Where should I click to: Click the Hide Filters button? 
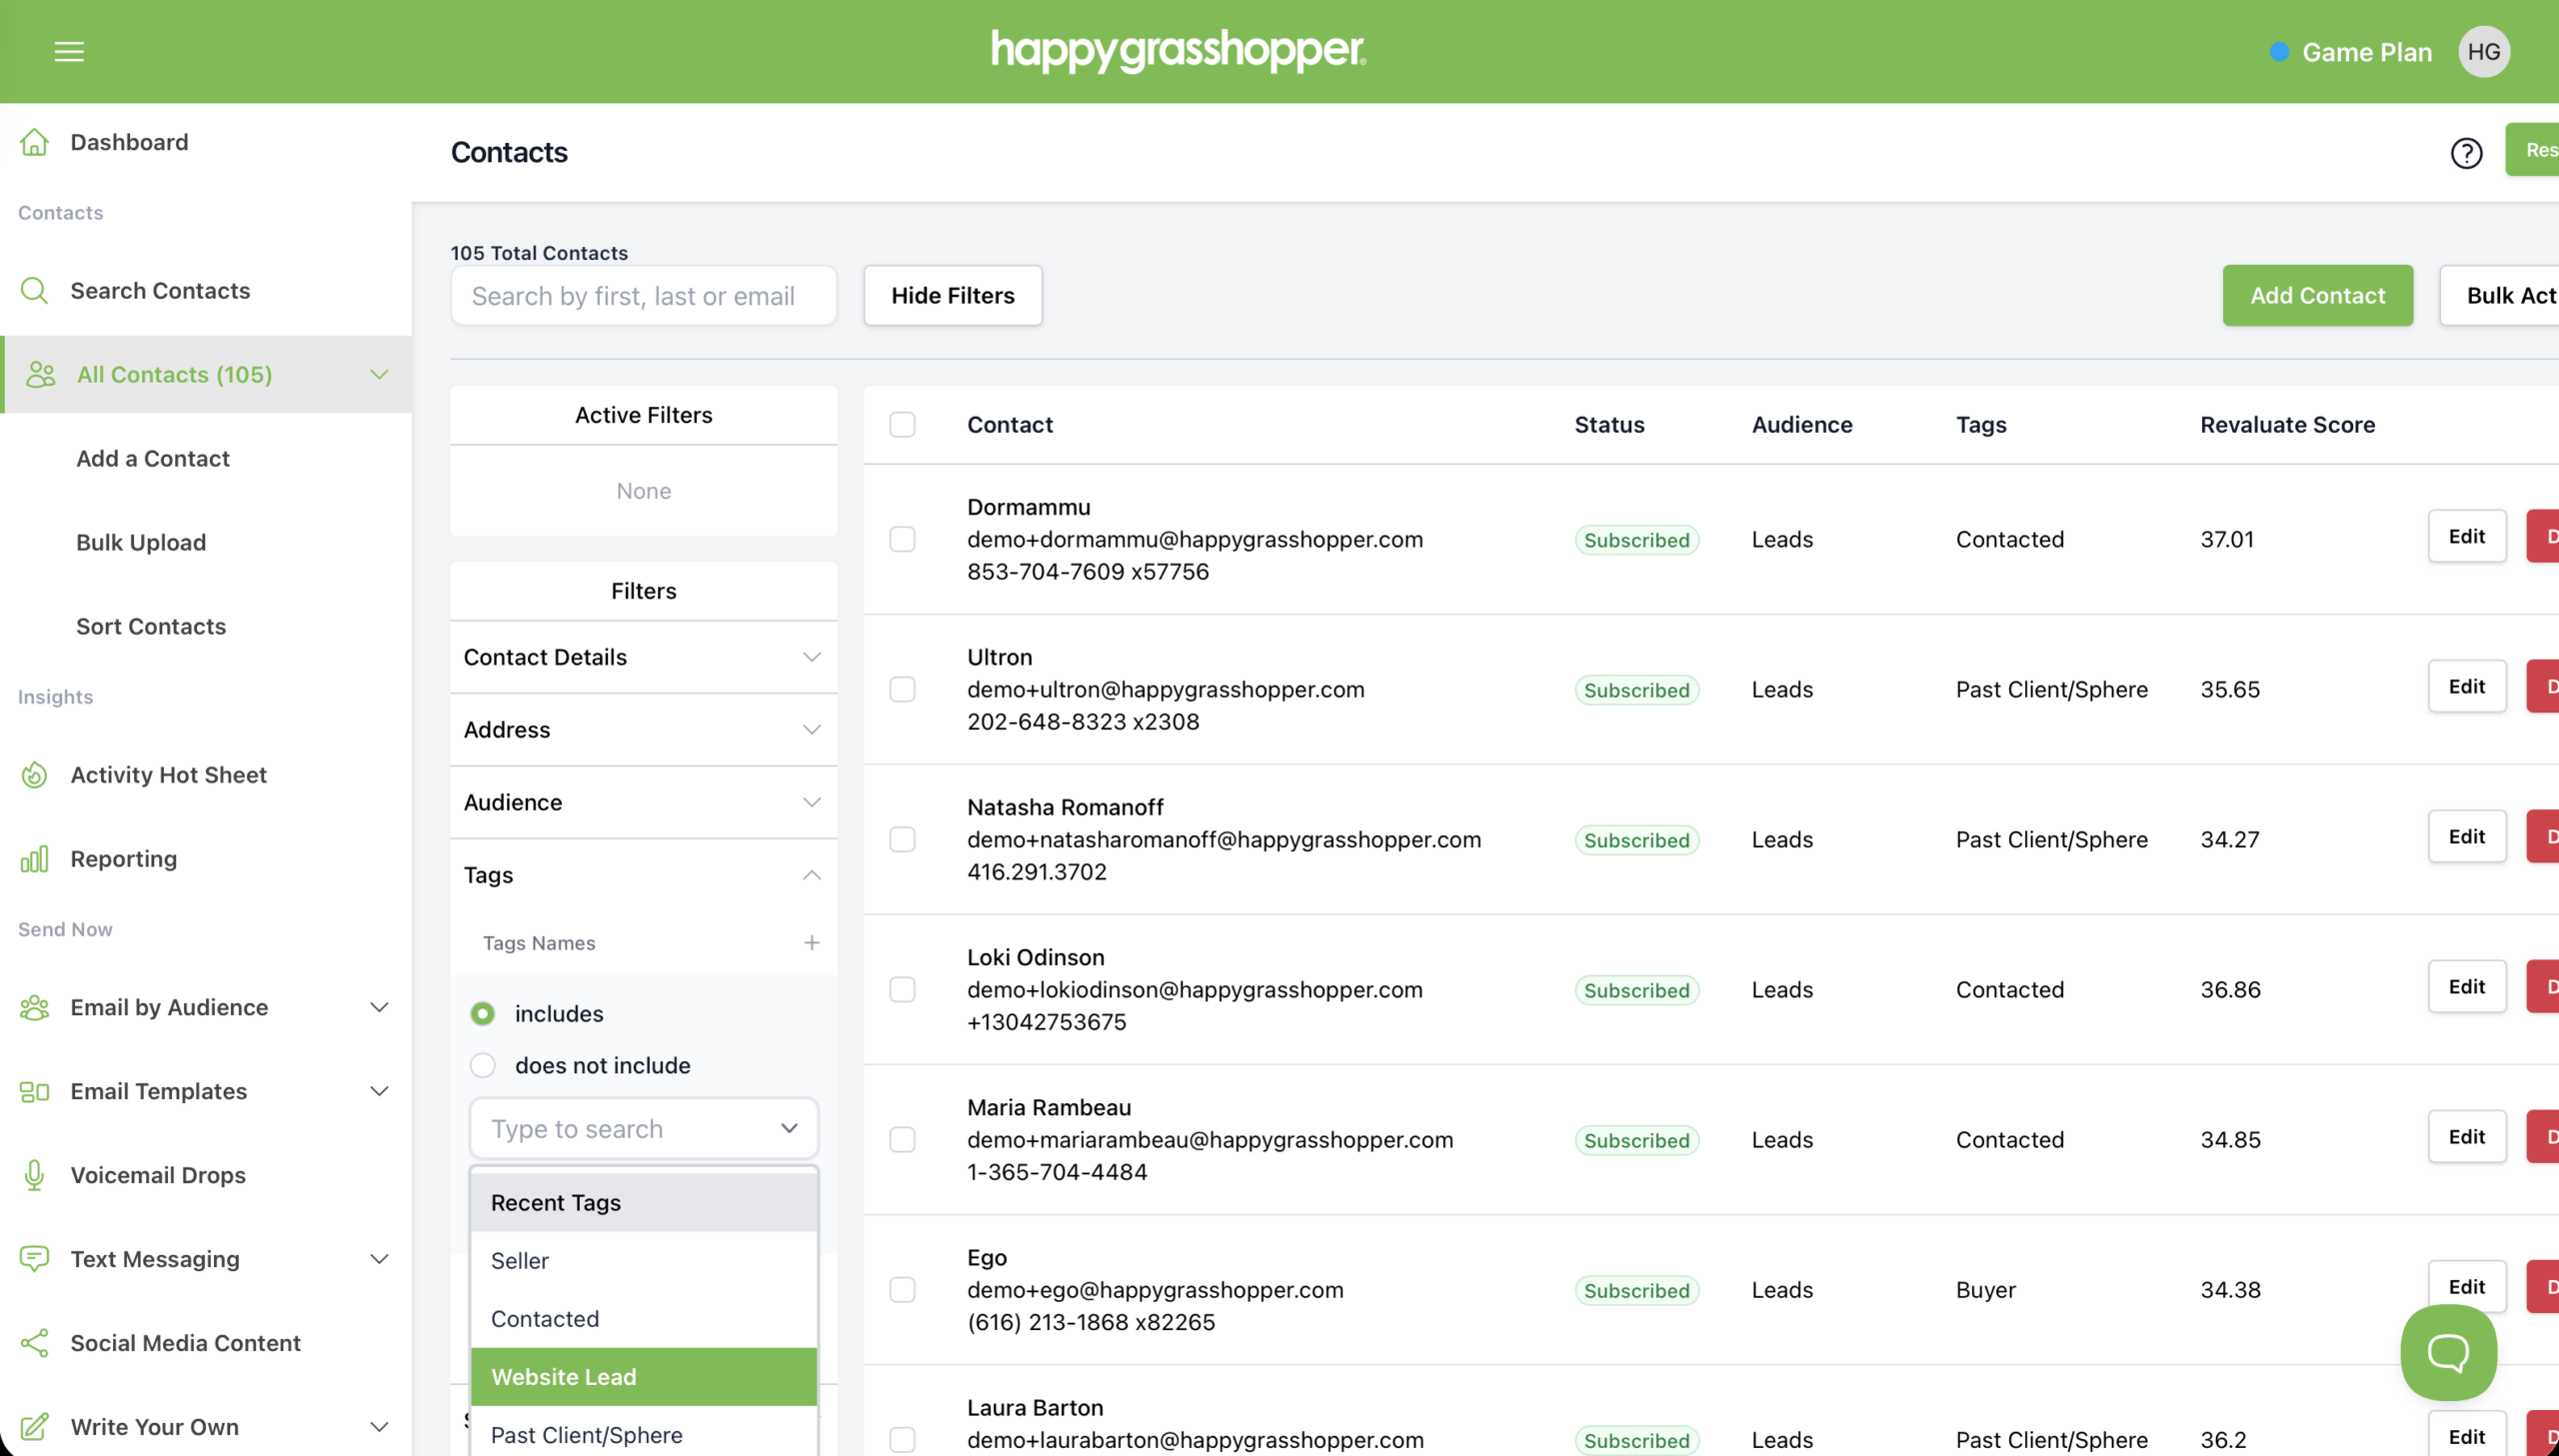(x=952, y=295)
